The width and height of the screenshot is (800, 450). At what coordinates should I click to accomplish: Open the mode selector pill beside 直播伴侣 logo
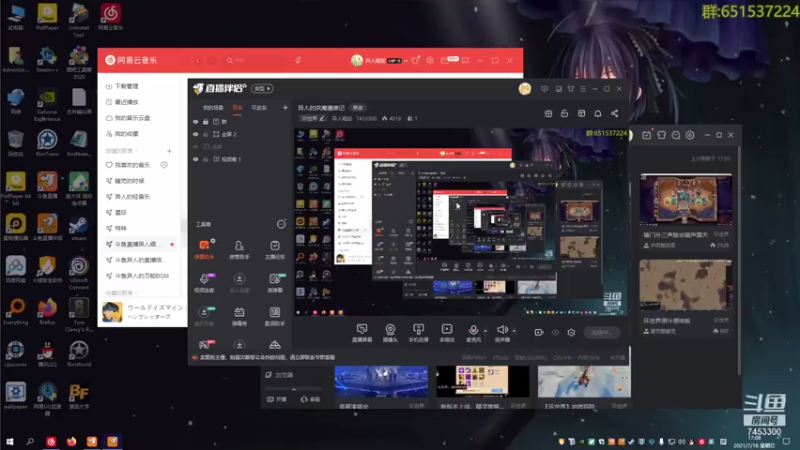(263, 89)
